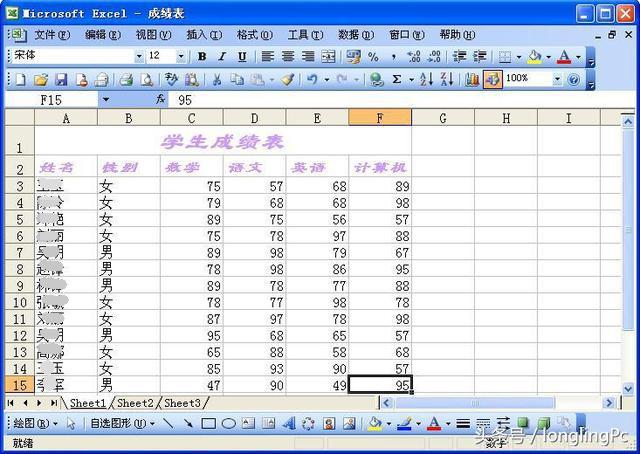Cut the selection with scissors icon

pyautogui.click(x=217, y=79)
